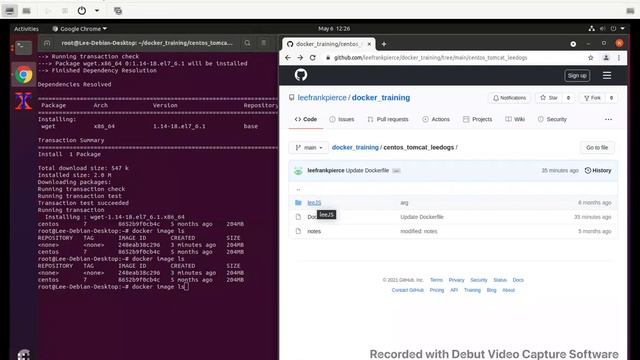The width and height of the screenshot is (640, 360).
Task: Open Google Chrome app menu dropdown
Action: 80,29
